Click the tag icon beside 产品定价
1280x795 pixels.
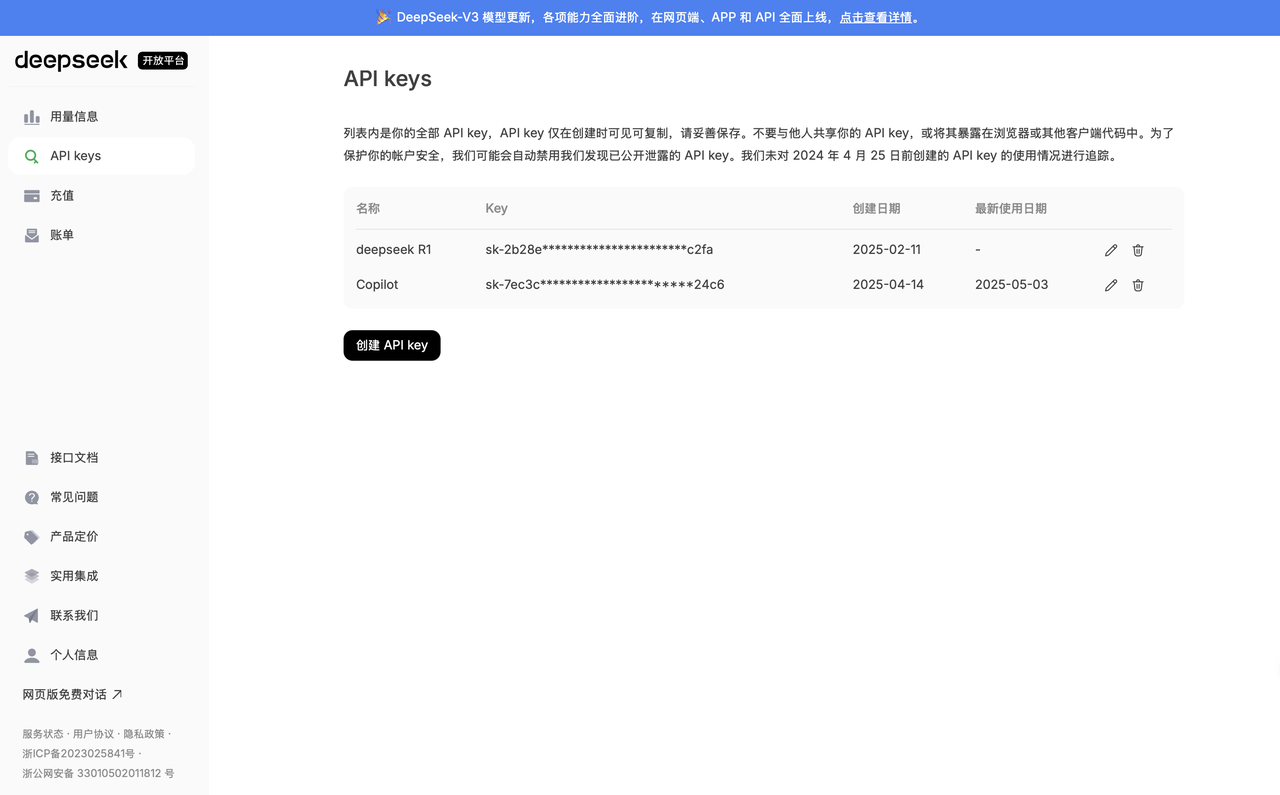(x=32, y=537)
